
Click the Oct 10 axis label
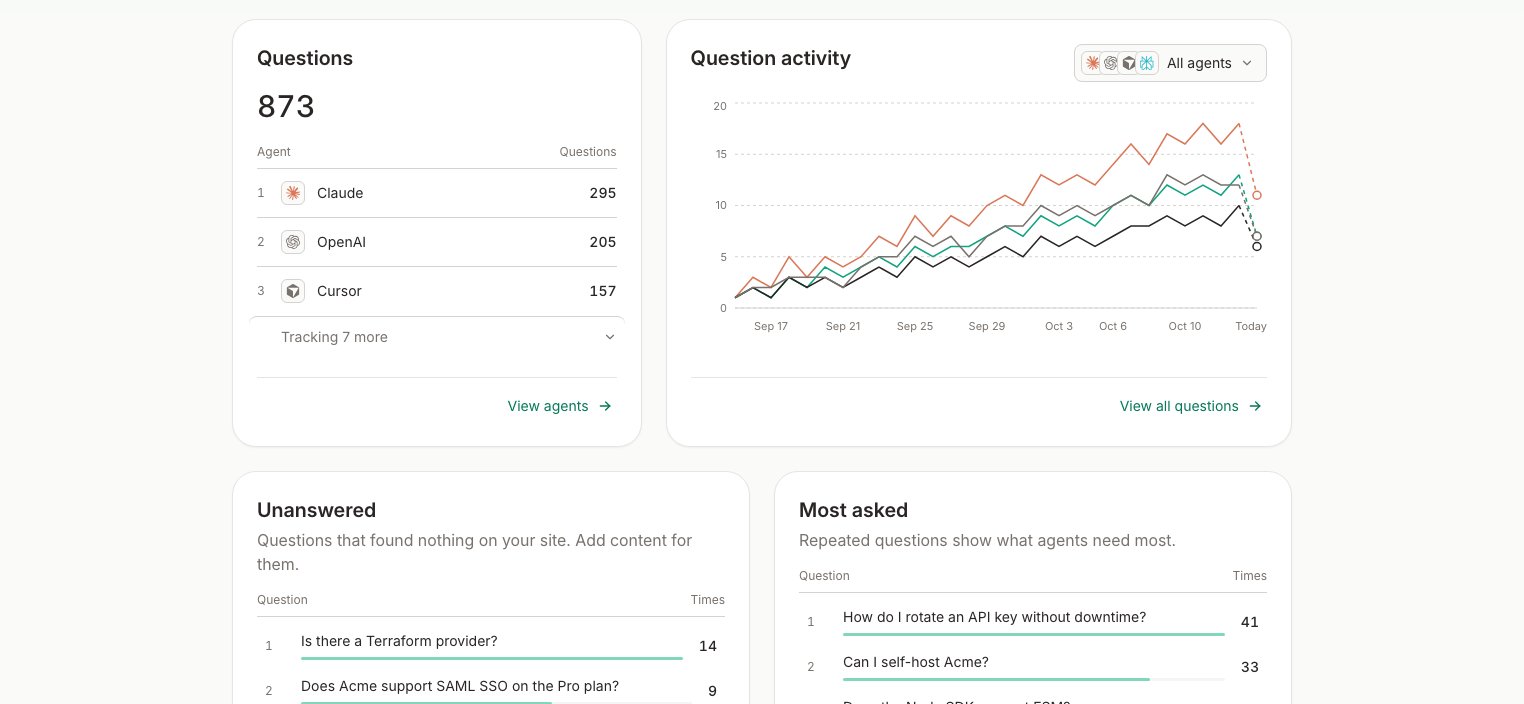(x=1185, y=326)
